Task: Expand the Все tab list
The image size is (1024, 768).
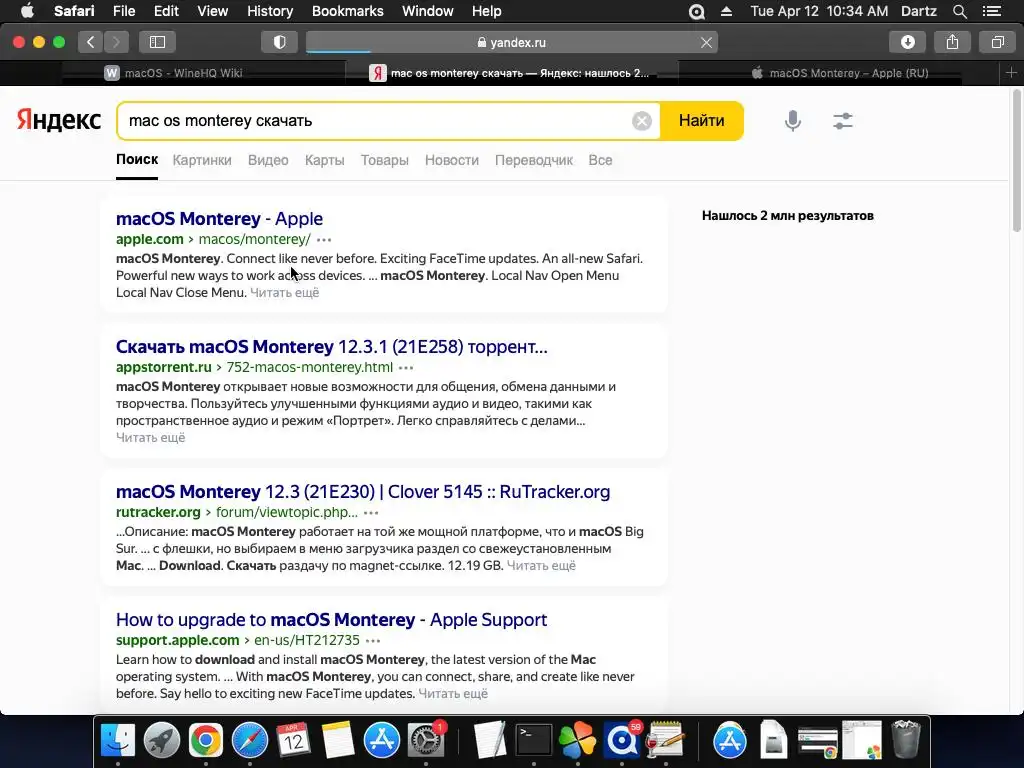Action: point(600,160)
